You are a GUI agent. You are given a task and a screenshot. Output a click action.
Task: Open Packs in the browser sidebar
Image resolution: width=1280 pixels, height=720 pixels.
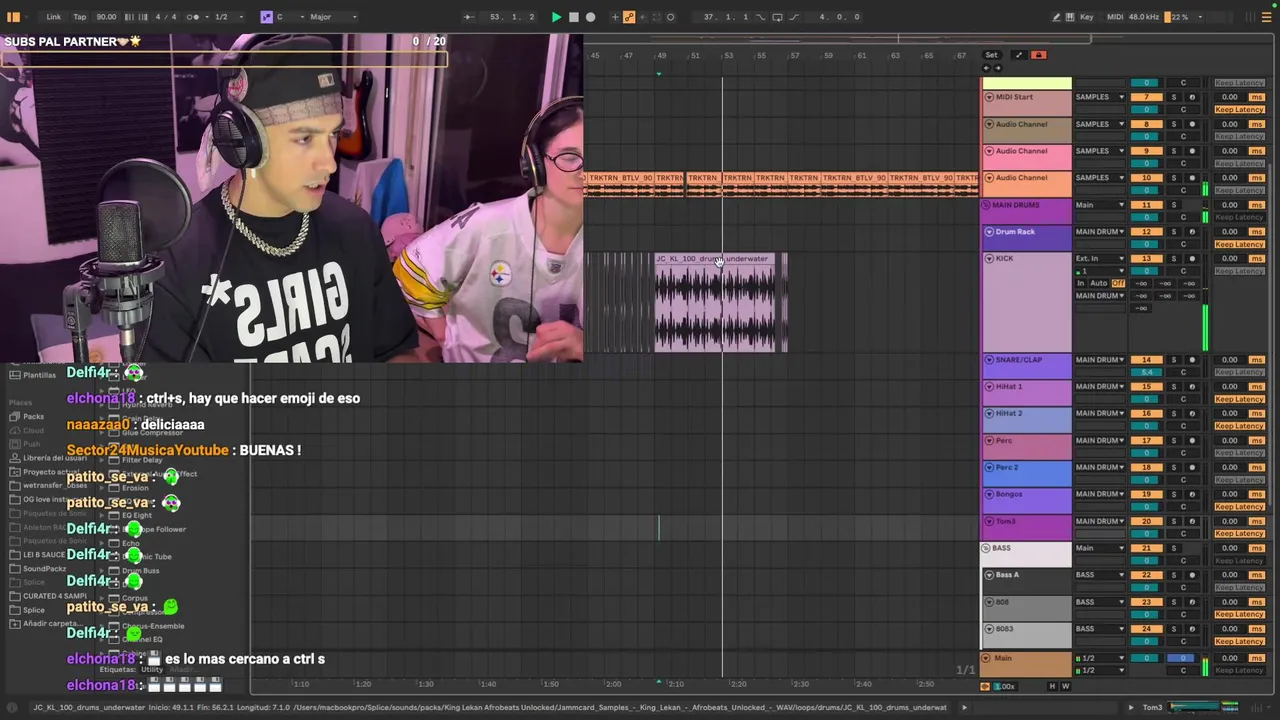[x=33, y=416]
